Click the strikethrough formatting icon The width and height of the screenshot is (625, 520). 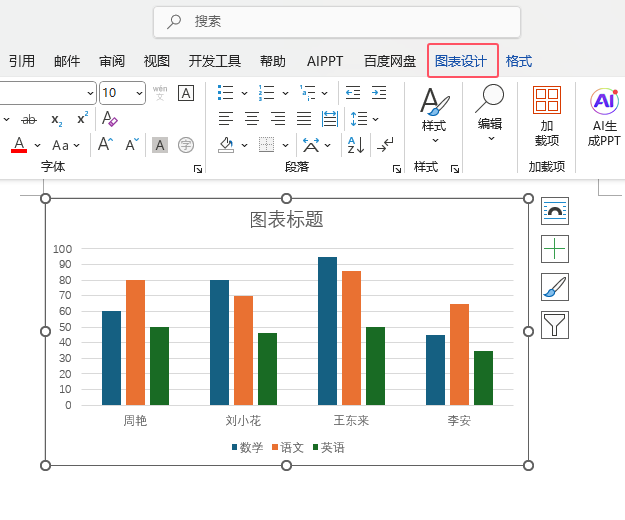[29, 119]
